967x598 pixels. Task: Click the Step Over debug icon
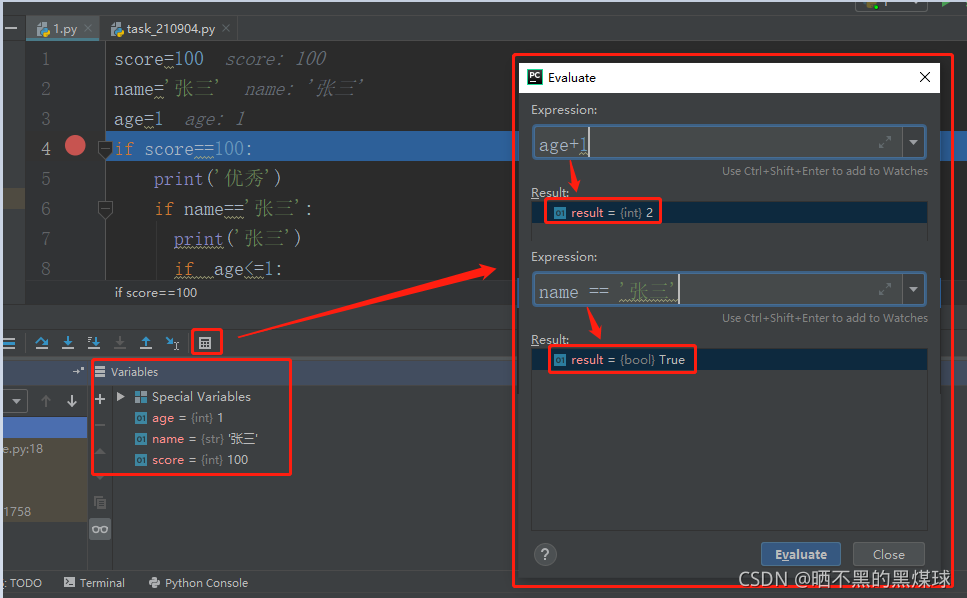(42, 343)
